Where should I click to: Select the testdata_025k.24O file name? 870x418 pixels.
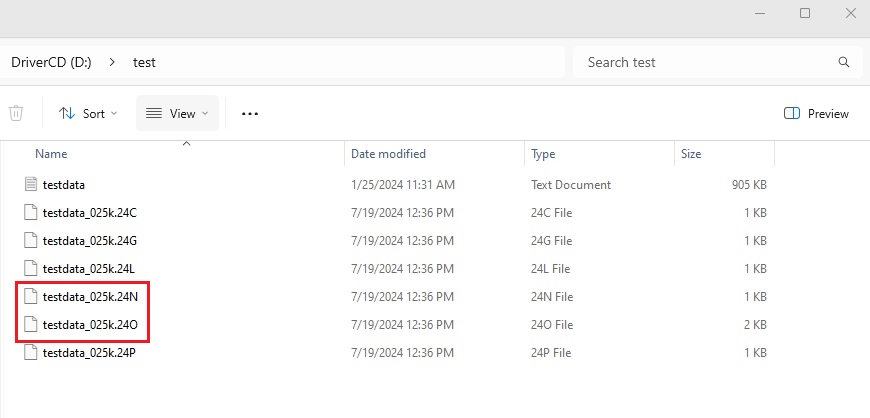90,325
